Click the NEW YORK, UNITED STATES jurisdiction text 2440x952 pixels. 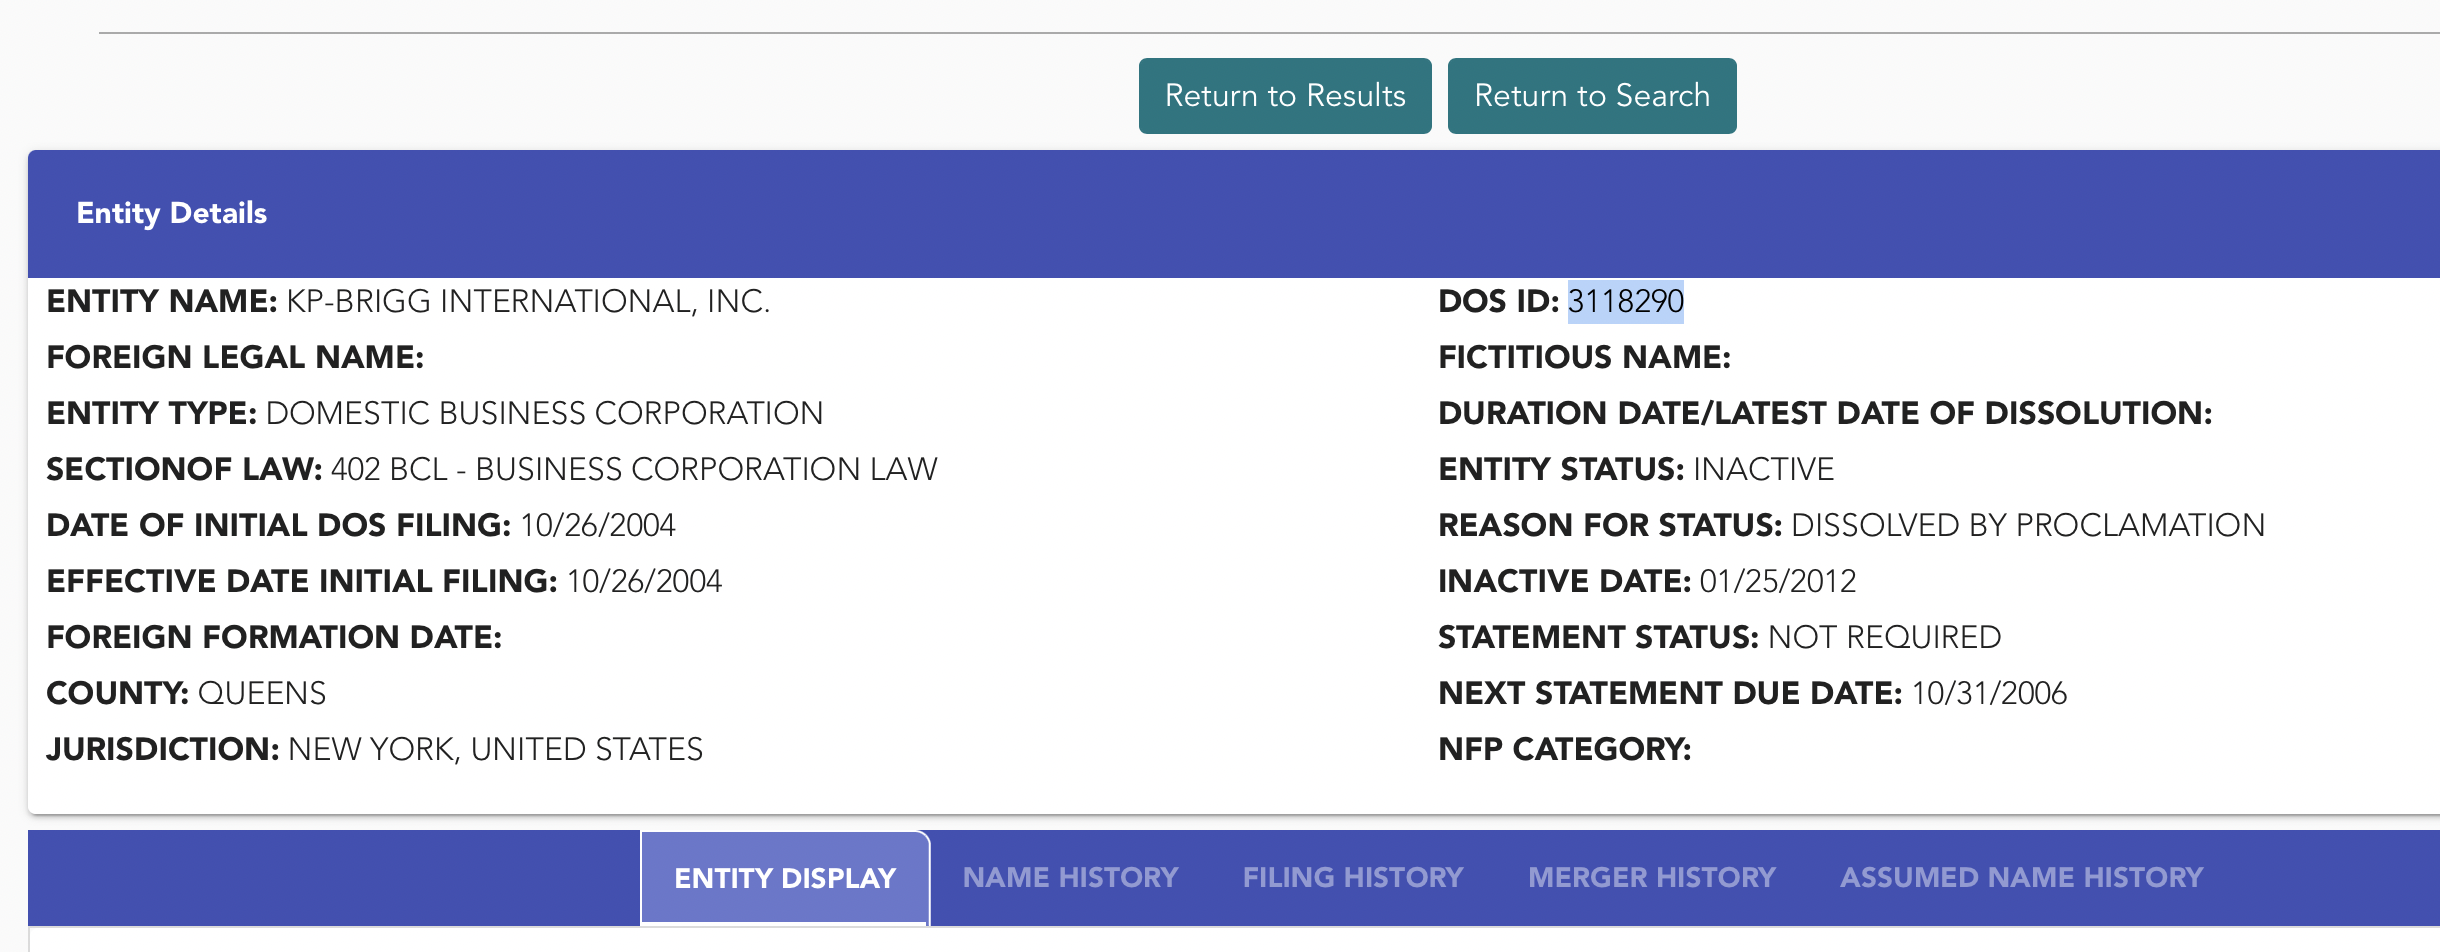(495, 749)
